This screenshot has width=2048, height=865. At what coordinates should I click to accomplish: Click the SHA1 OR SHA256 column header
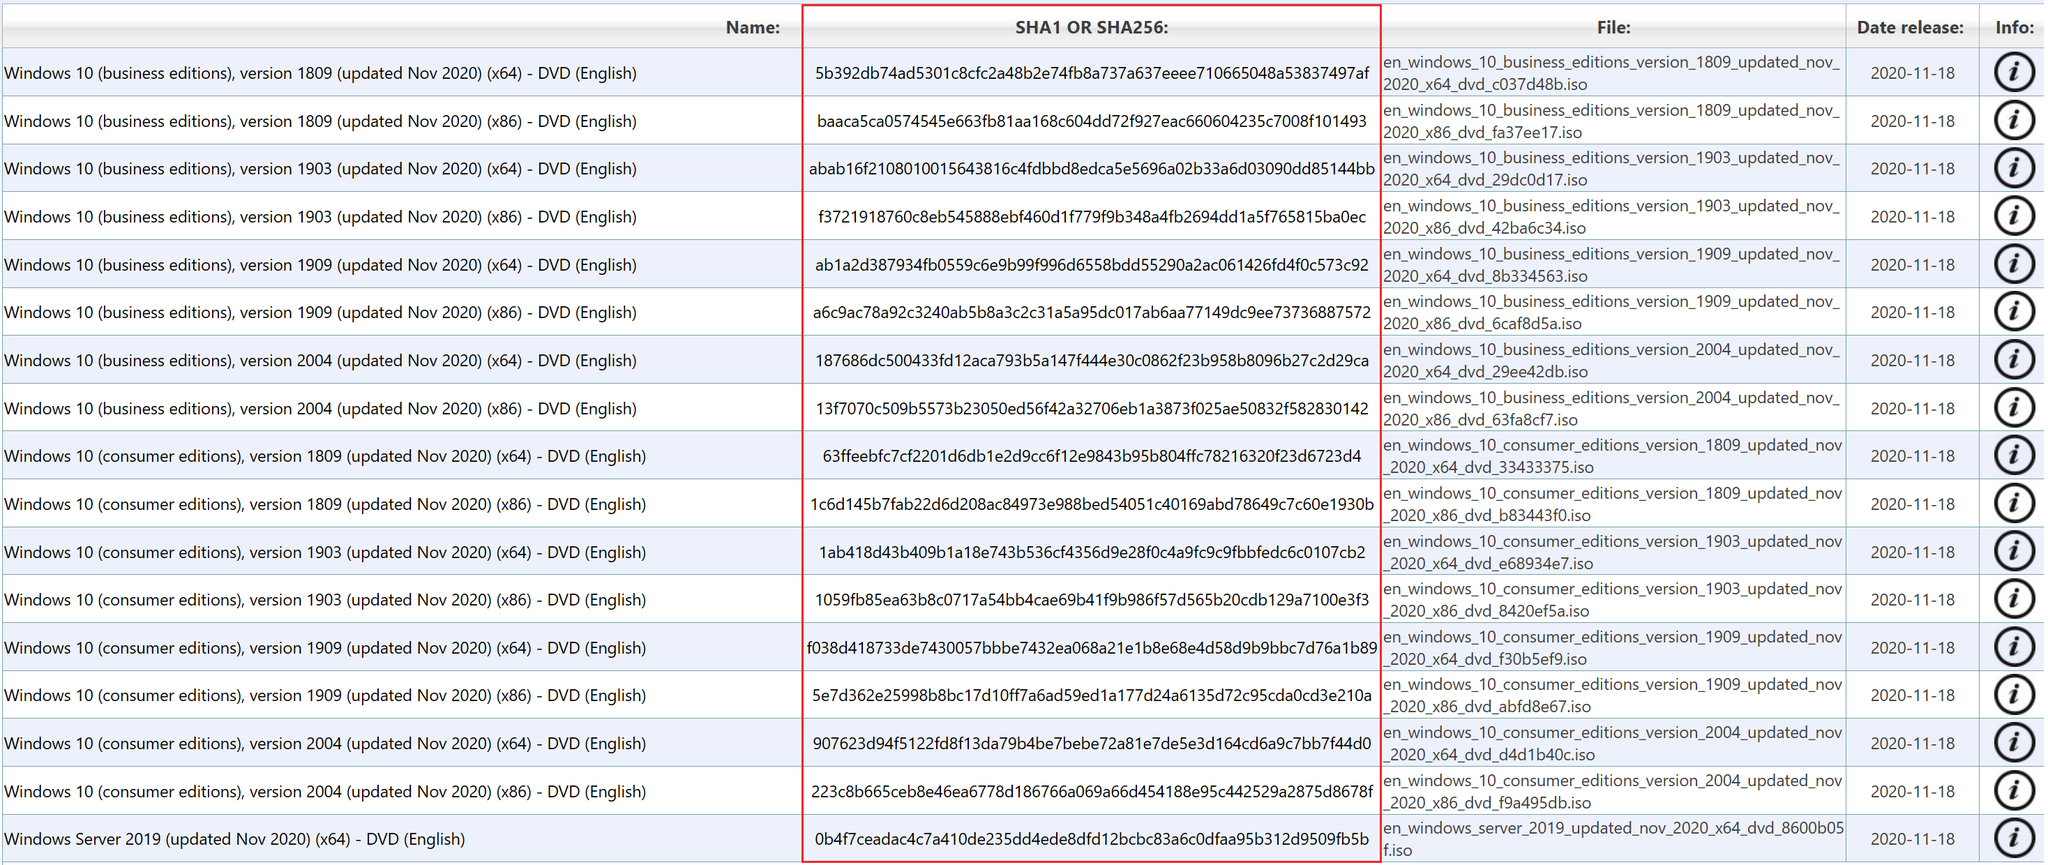[x=1092, y=28]
